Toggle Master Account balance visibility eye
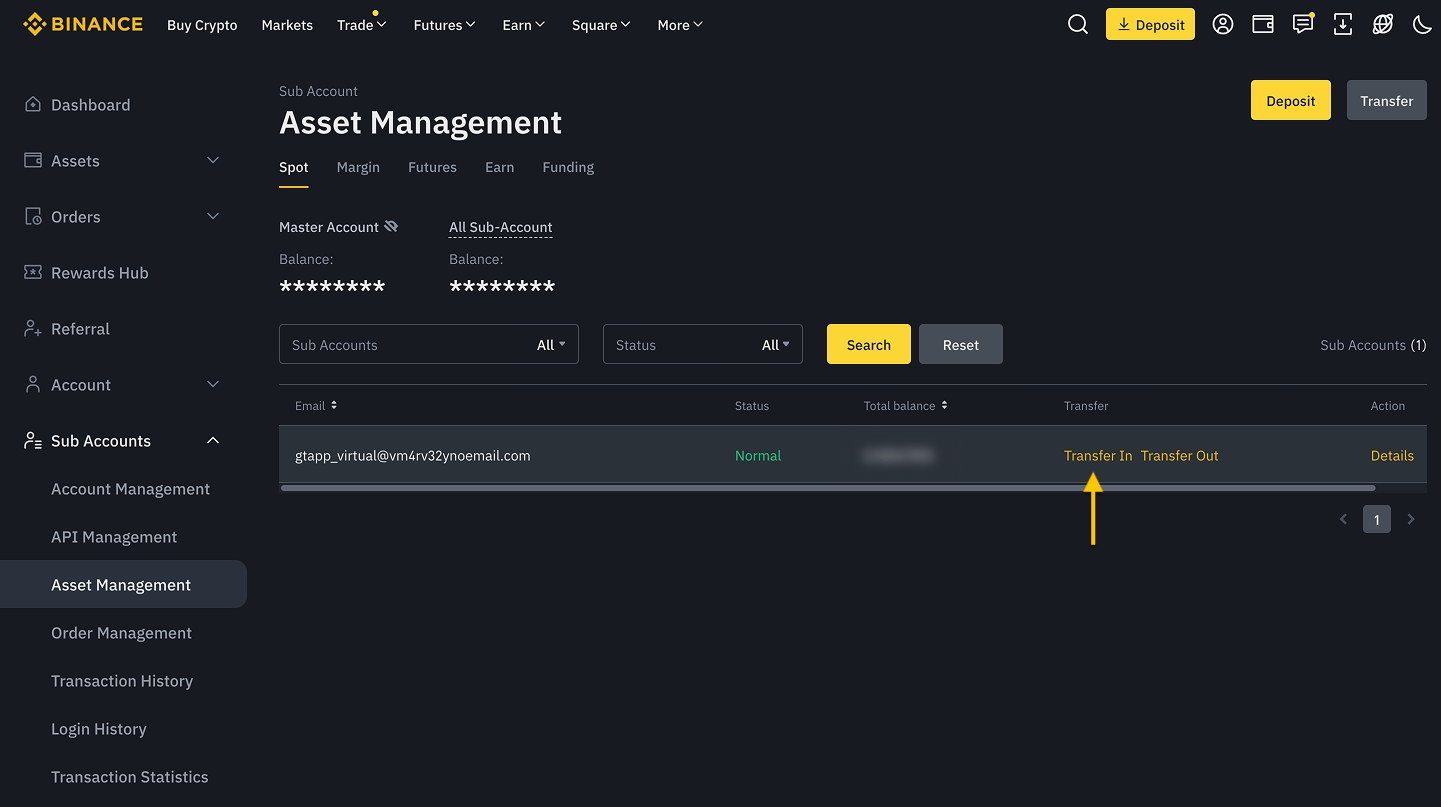 pyautogui.click(x=391, y=227)
